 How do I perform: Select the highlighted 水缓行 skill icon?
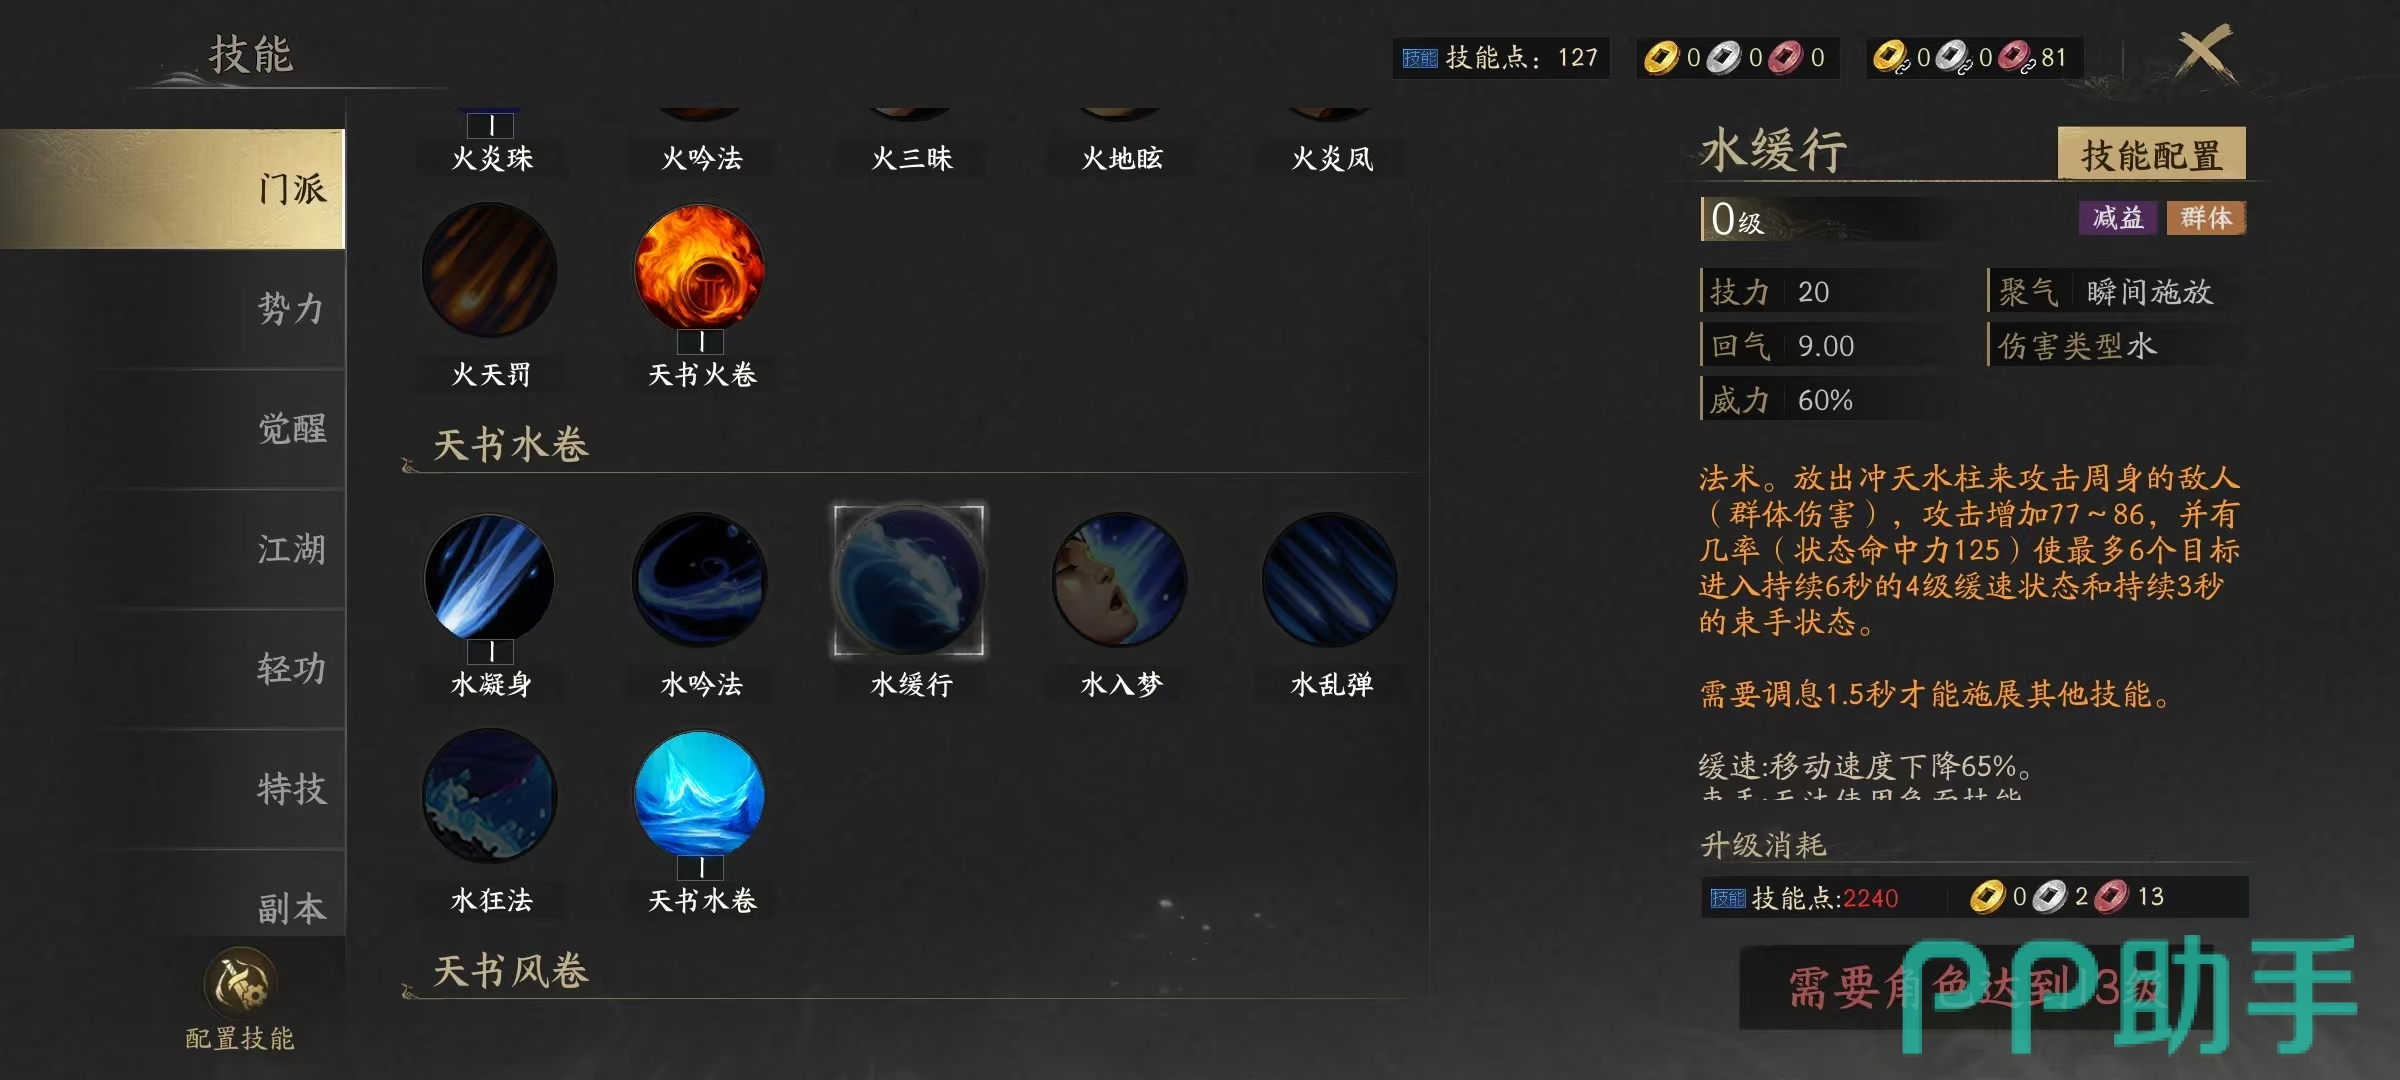tap(910, 580)
